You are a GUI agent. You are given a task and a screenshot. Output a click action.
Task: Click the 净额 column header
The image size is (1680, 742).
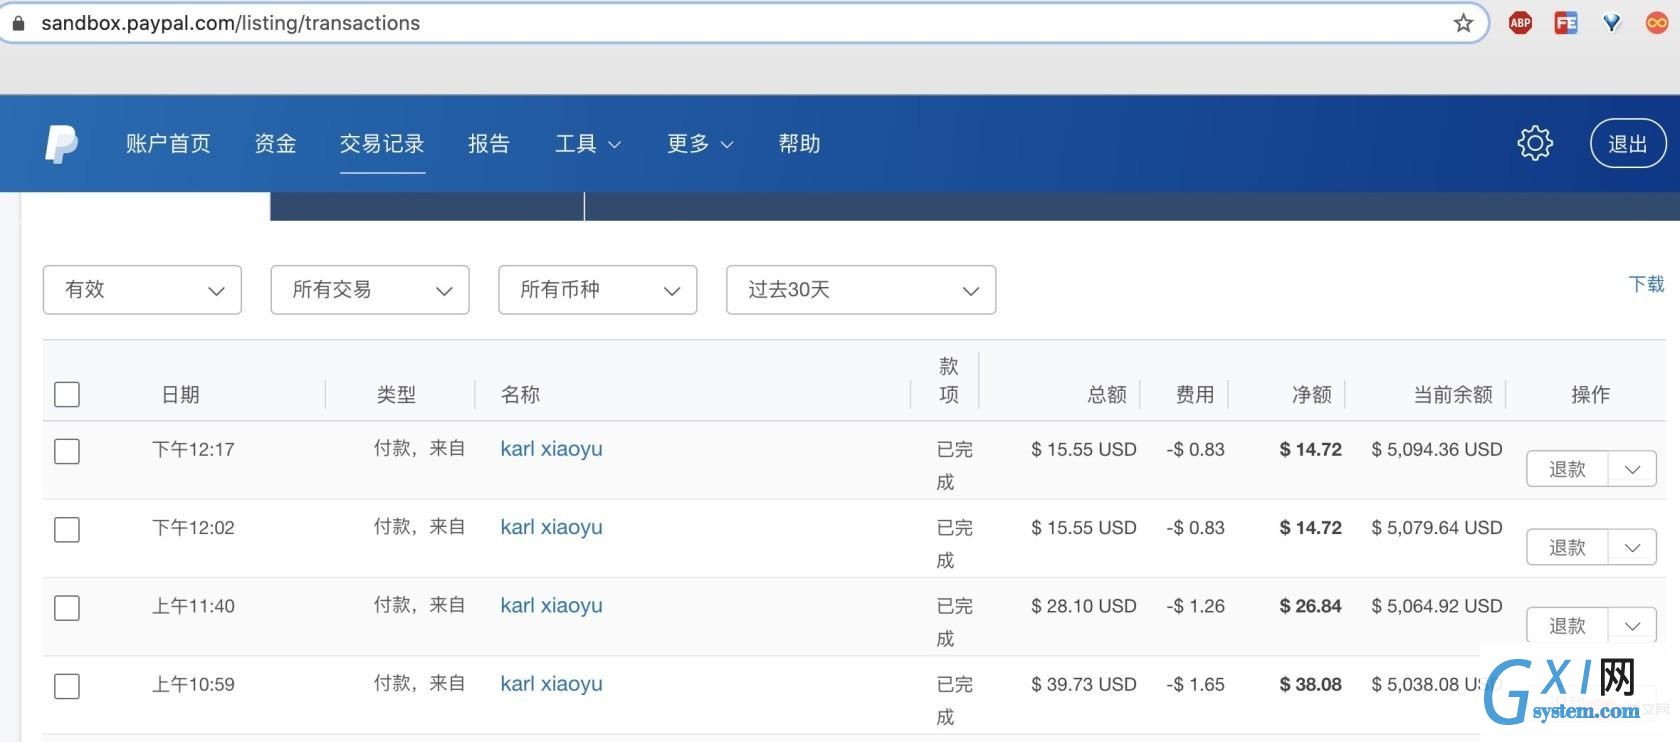click(x=1312, y=395)
